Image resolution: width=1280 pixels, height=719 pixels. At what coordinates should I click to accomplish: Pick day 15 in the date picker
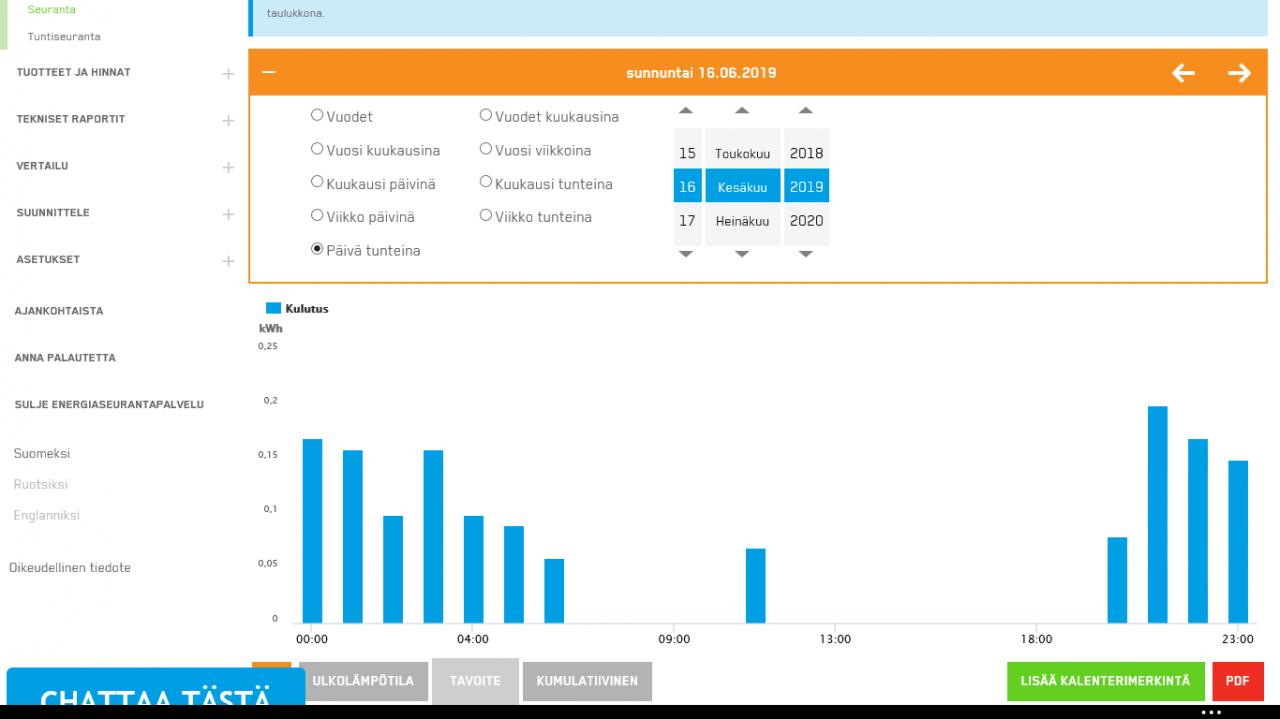(687, 153)
